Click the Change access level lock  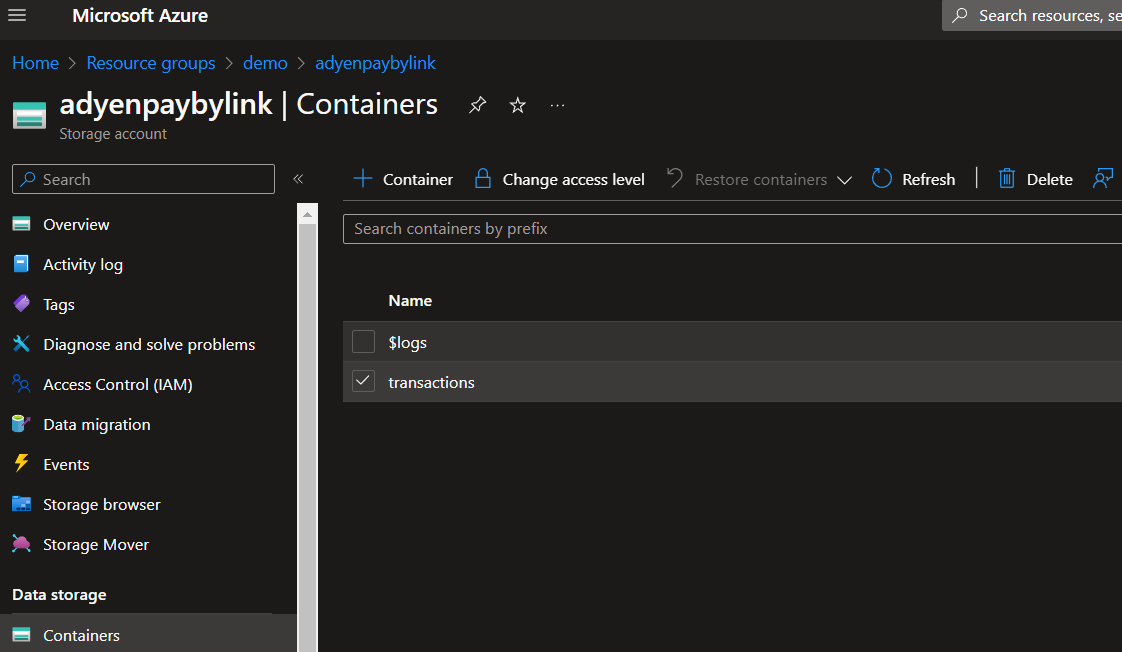pyautogui.click(x=483, y=179)
